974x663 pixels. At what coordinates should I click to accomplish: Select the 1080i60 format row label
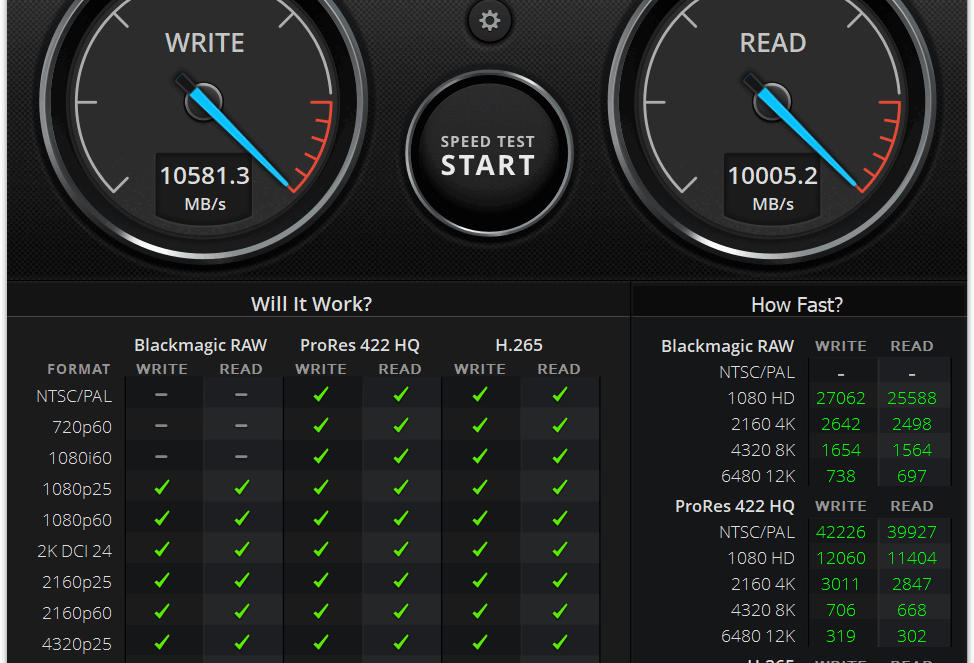[80, 458]
